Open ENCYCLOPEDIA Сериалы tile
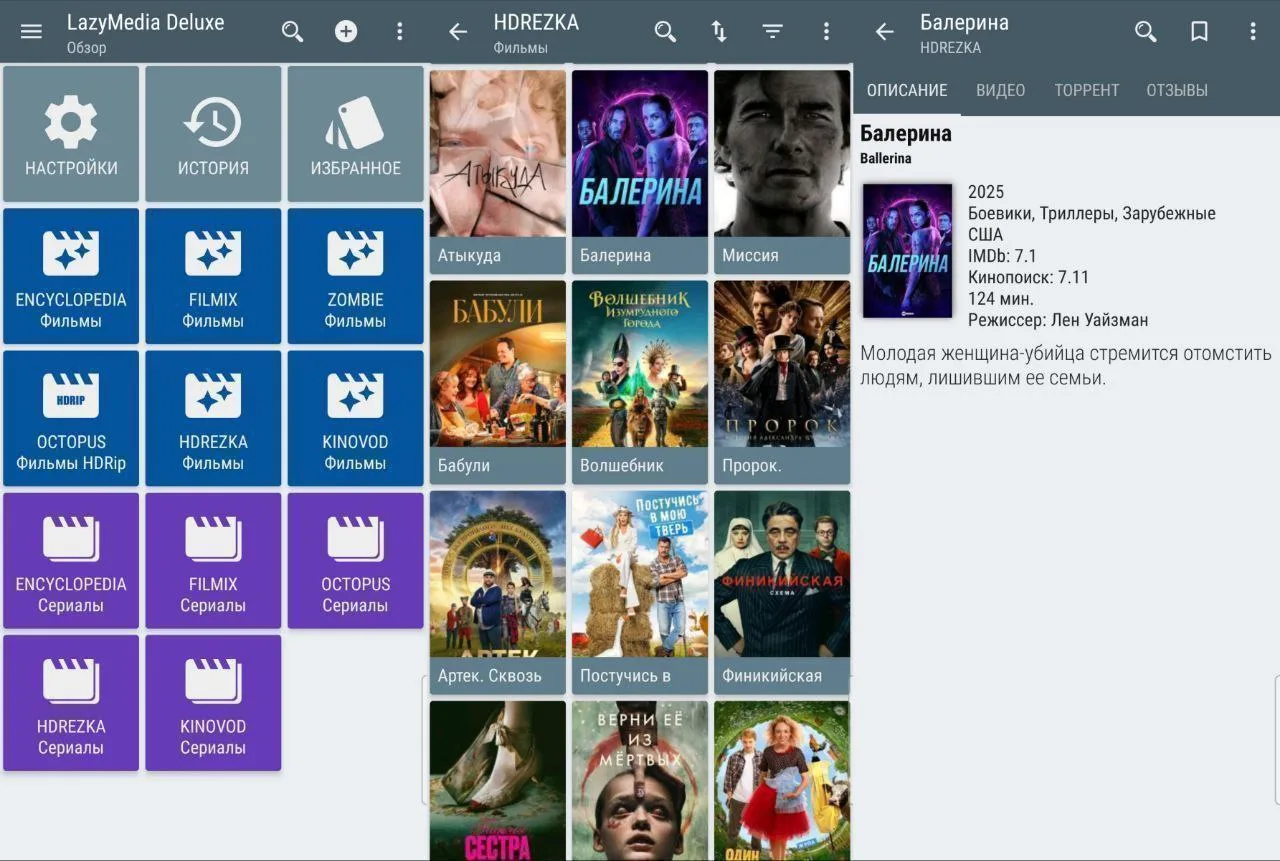1280x861 pixels. pos(71,561)
